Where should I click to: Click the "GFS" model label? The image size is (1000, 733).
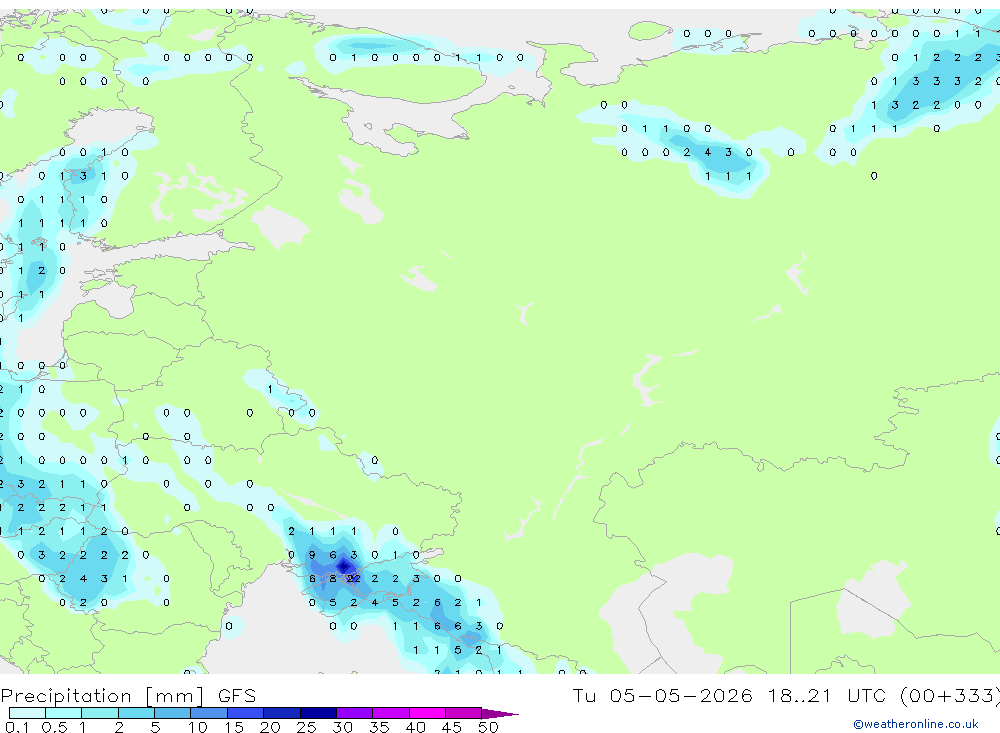tap(237, 695)
